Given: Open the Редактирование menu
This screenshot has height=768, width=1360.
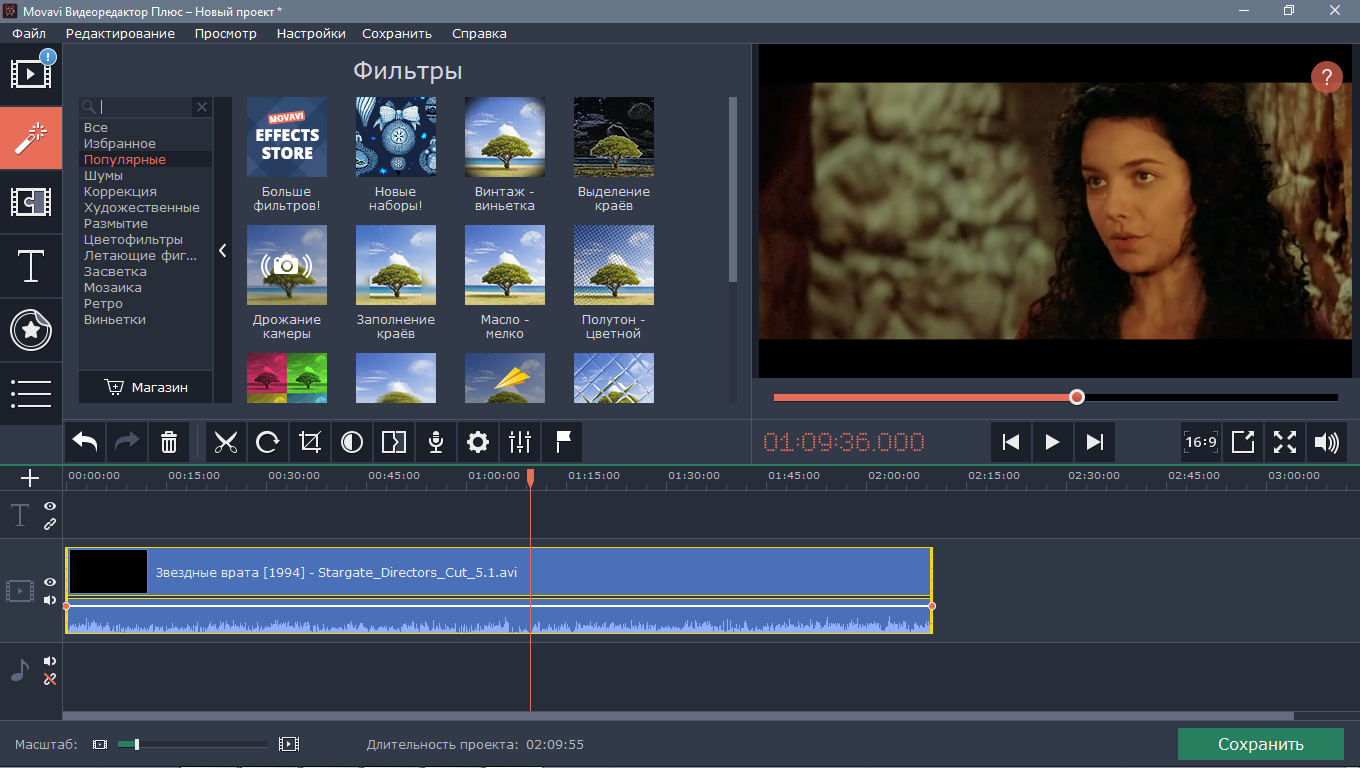Looking at the screenshot, I should click(x=120, y=33).
